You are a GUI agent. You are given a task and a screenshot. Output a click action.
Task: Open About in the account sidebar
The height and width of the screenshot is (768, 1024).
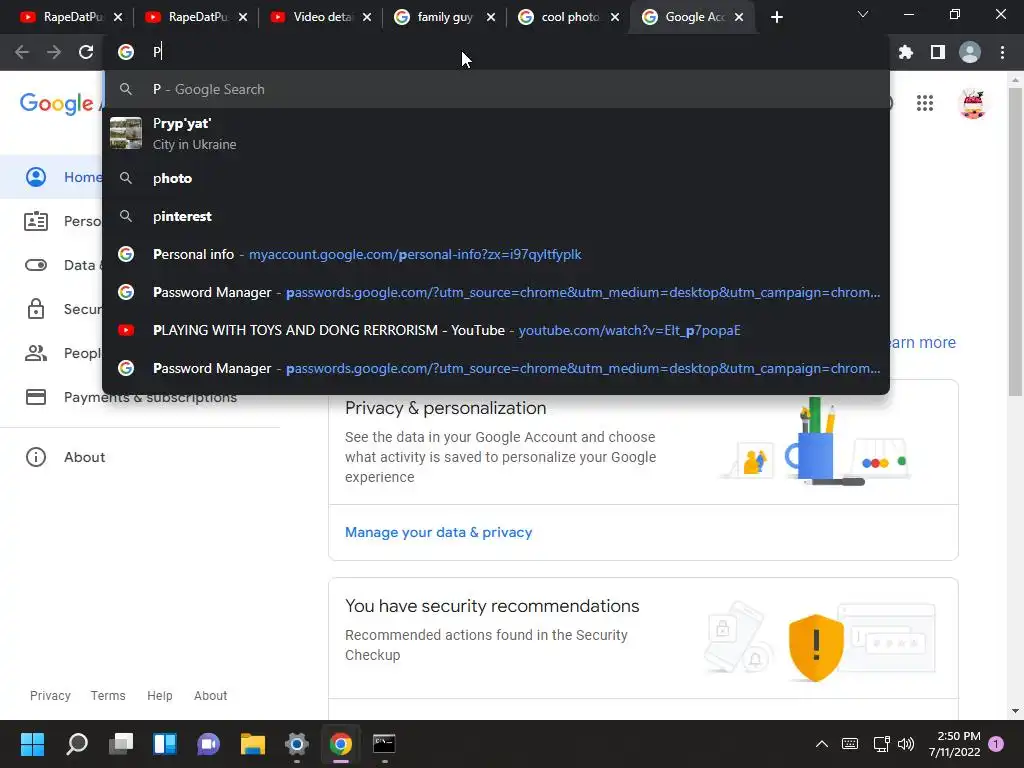click(x=84, y=457)
